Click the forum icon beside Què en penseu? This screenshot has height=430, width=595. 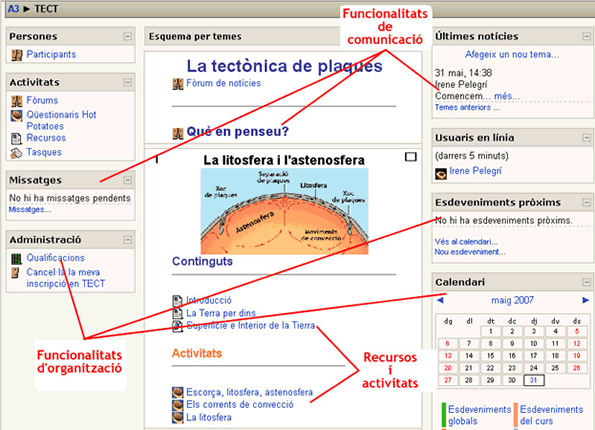[178, 133]
